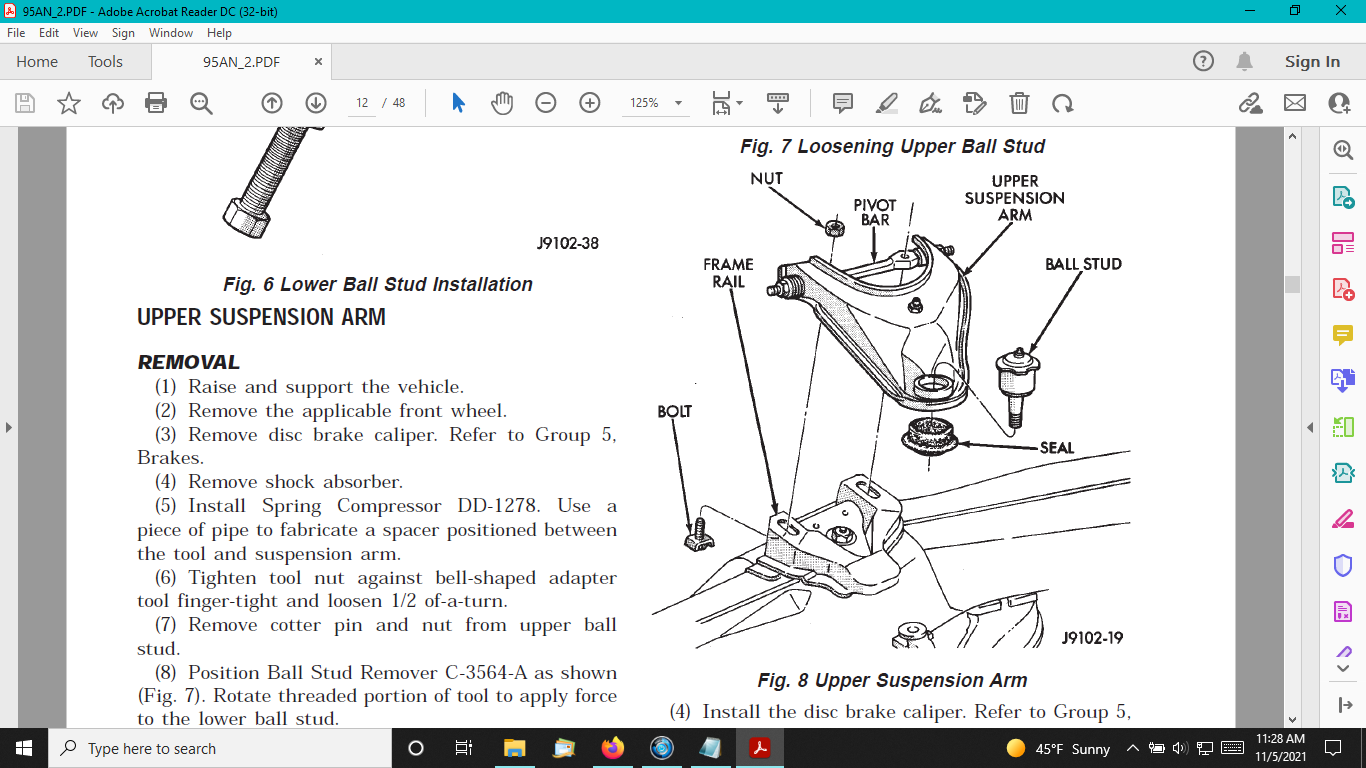1366x768 pixels.
Task: Close the 95AN_2.PDF document tab
Action: coord(319,62)
